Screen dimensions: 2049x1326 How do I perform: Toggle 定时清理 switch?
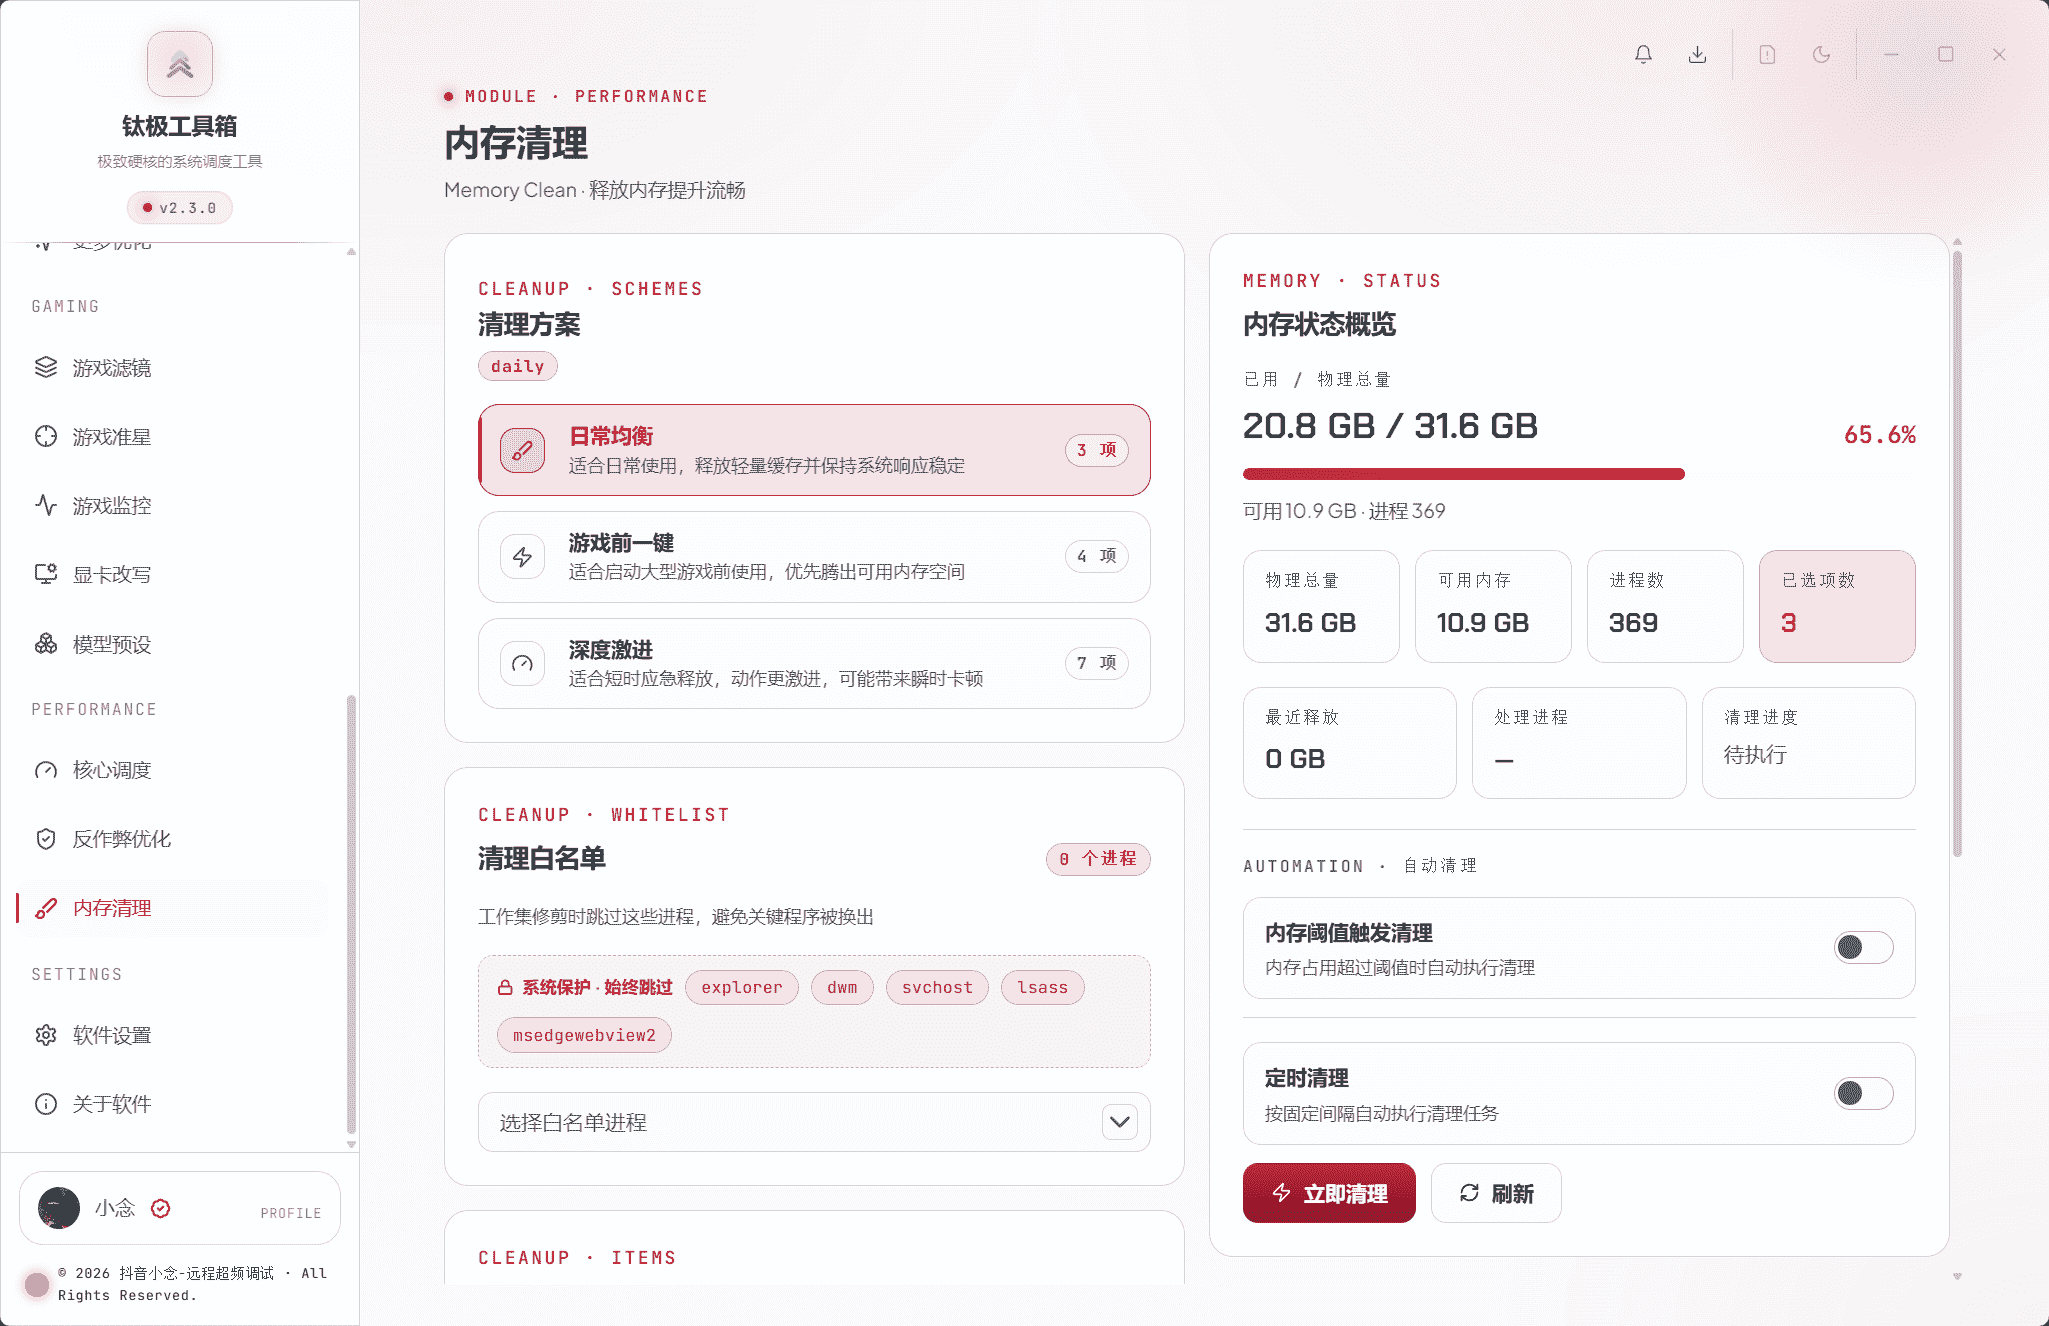click(1864, 1093)
